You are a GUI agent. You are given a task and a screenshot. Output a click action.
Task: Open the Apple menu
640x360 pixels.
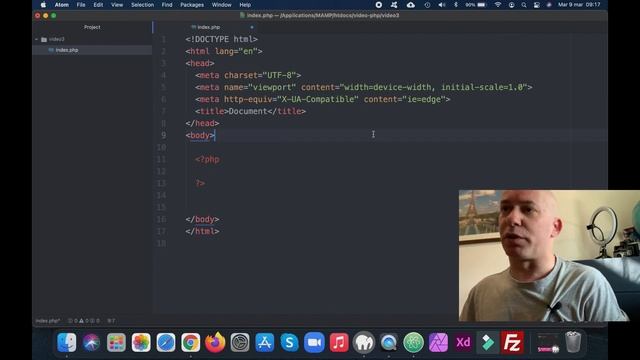(43, 5)
